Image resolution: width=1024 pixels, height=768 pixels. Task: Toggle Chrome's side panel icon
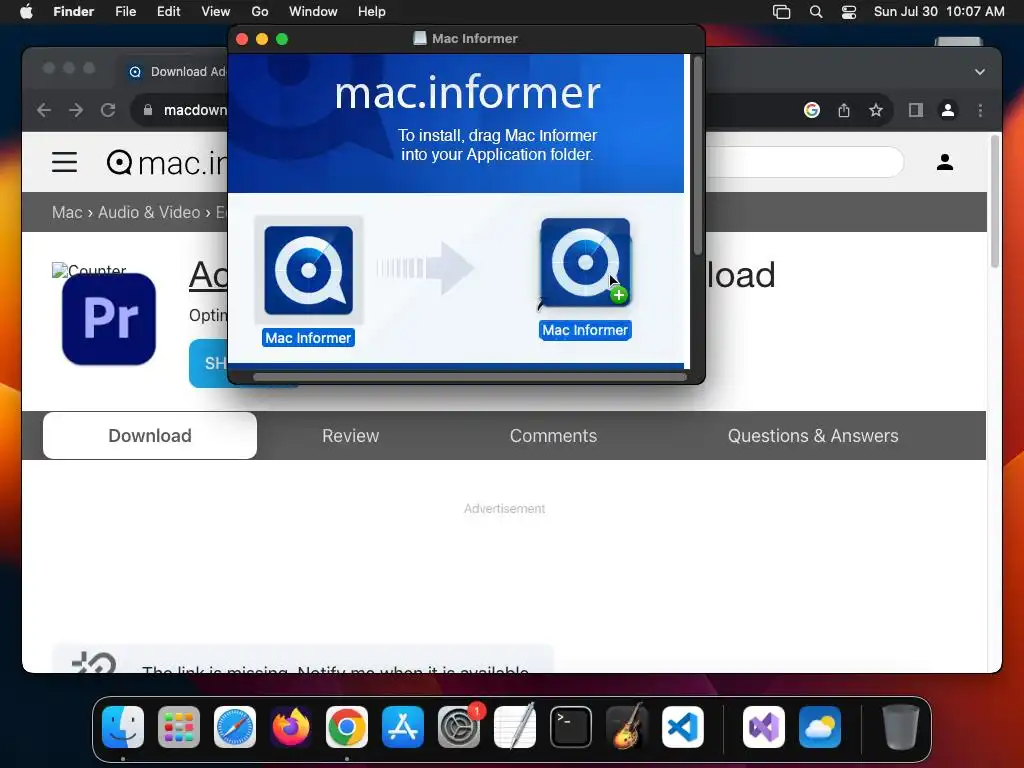click(x=916, y=110)
